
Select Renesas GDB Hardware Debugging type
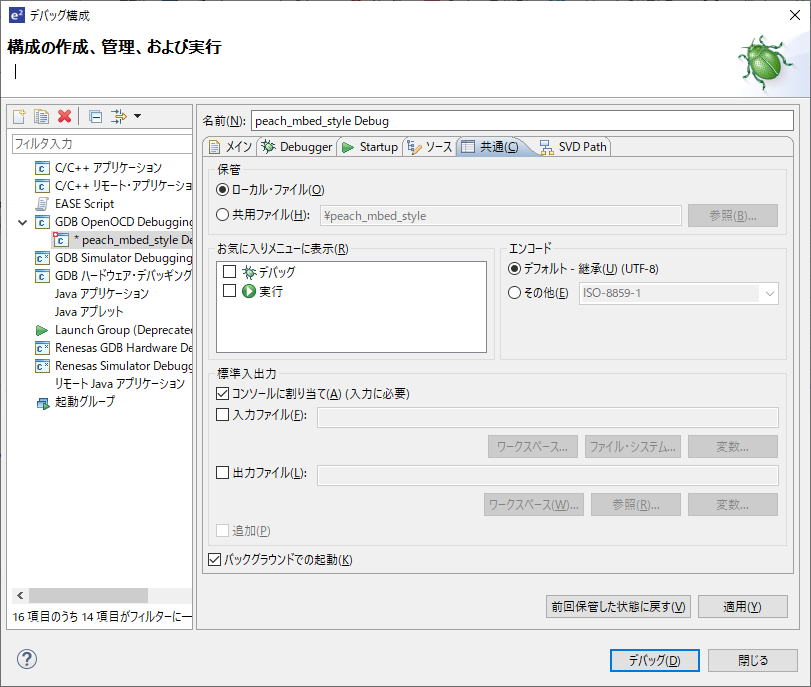(x=113, y=348)
